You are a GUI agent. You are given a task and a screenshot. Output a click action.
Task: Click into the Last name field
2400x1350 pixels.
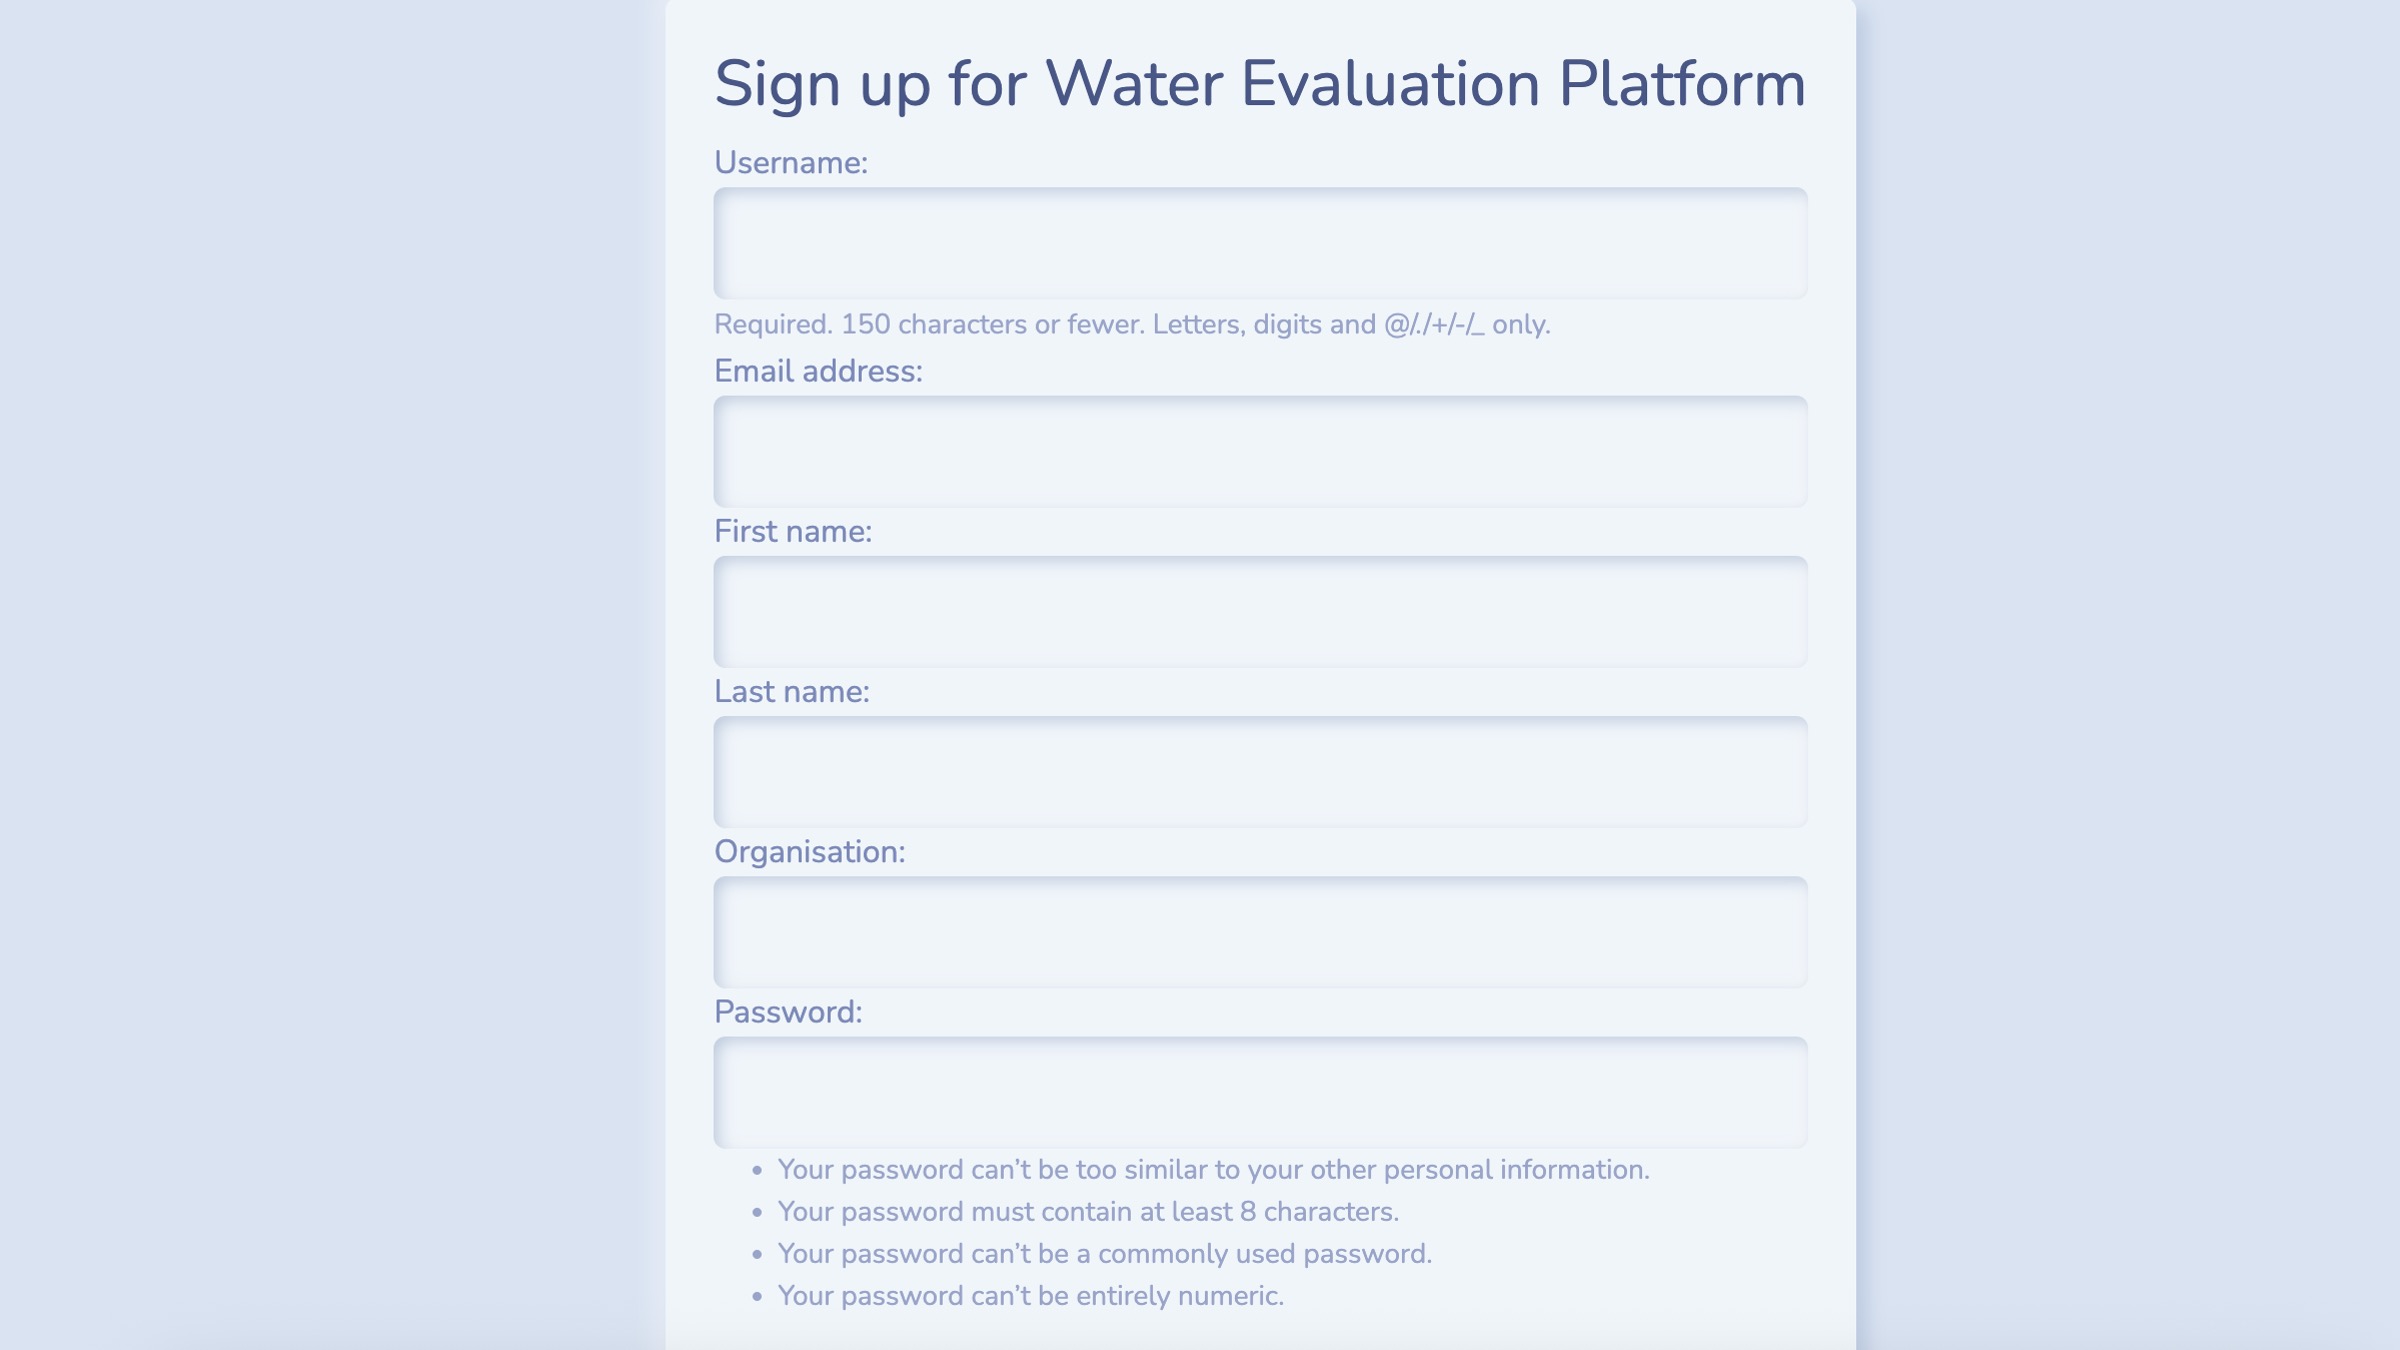[1260, 771]
